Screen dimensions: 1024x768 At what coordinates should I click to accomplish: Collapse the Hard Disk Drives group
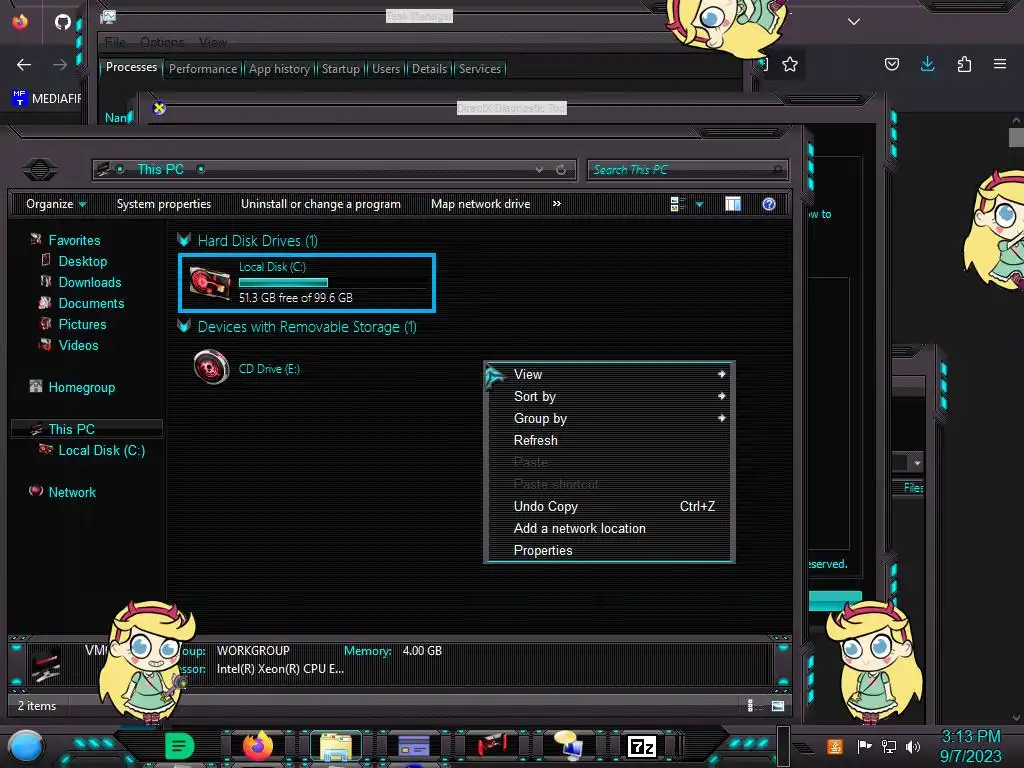pos(184,240)
